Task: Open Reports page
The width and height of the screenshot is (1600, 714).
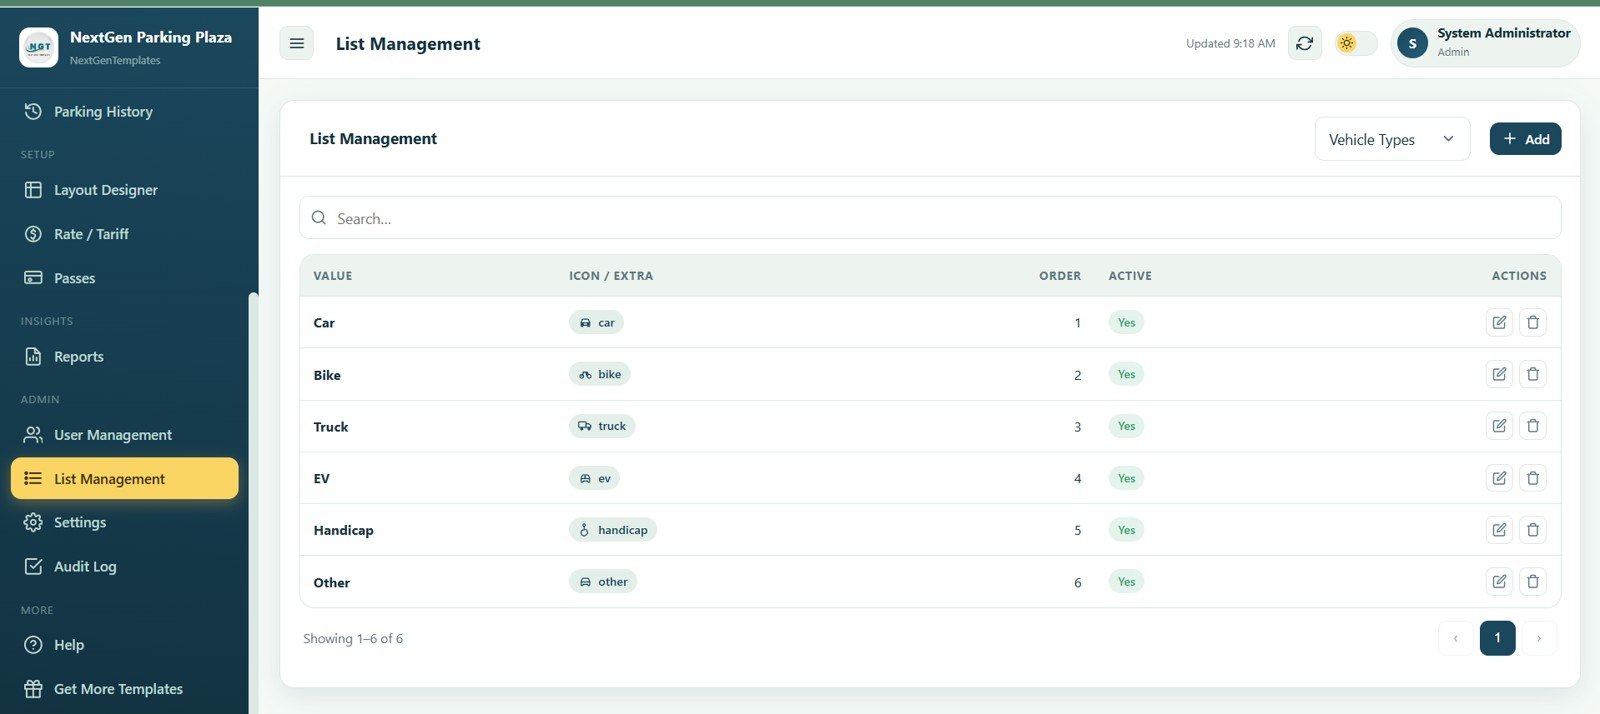Action: click(125, 357)
